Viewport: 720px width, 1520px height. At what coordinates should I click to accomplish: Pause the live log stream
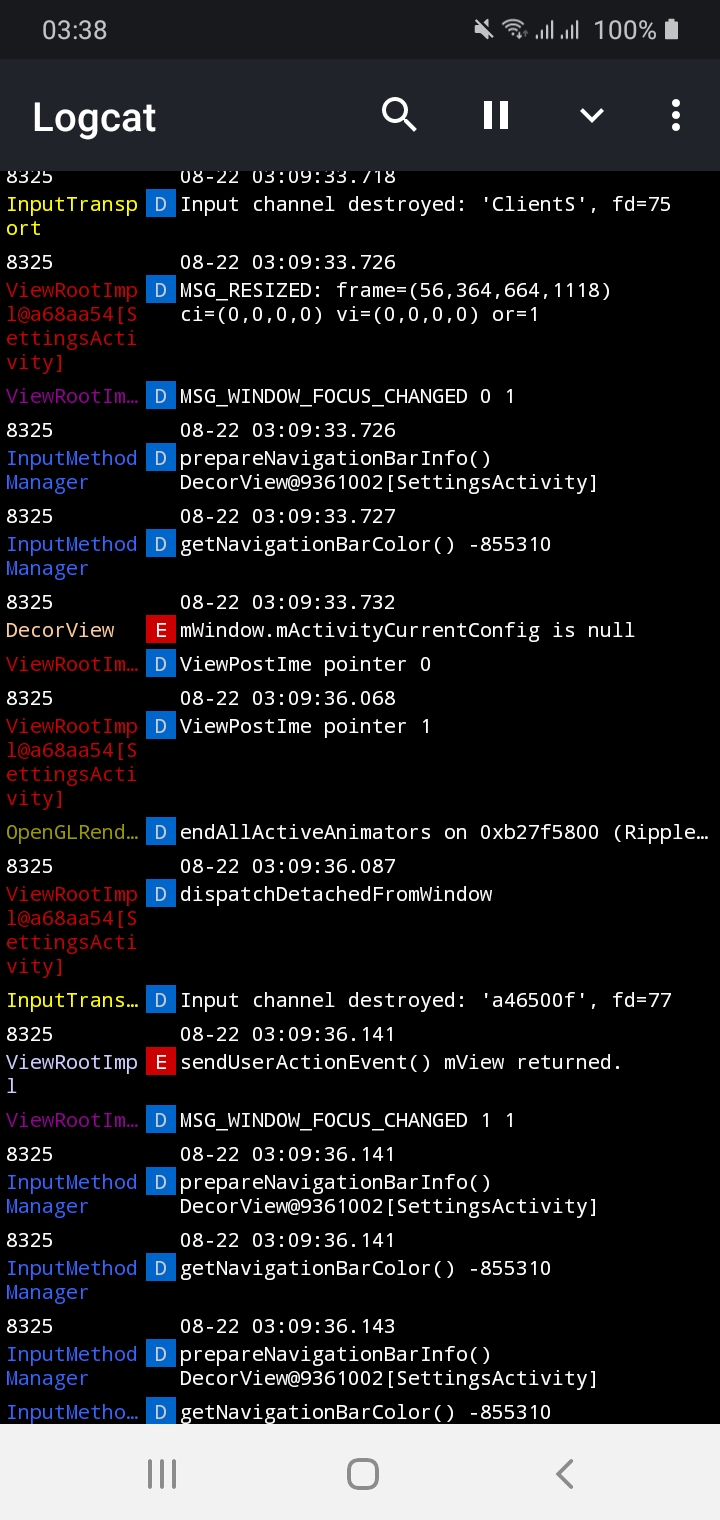pyautogui.click(x=495, y=115)
